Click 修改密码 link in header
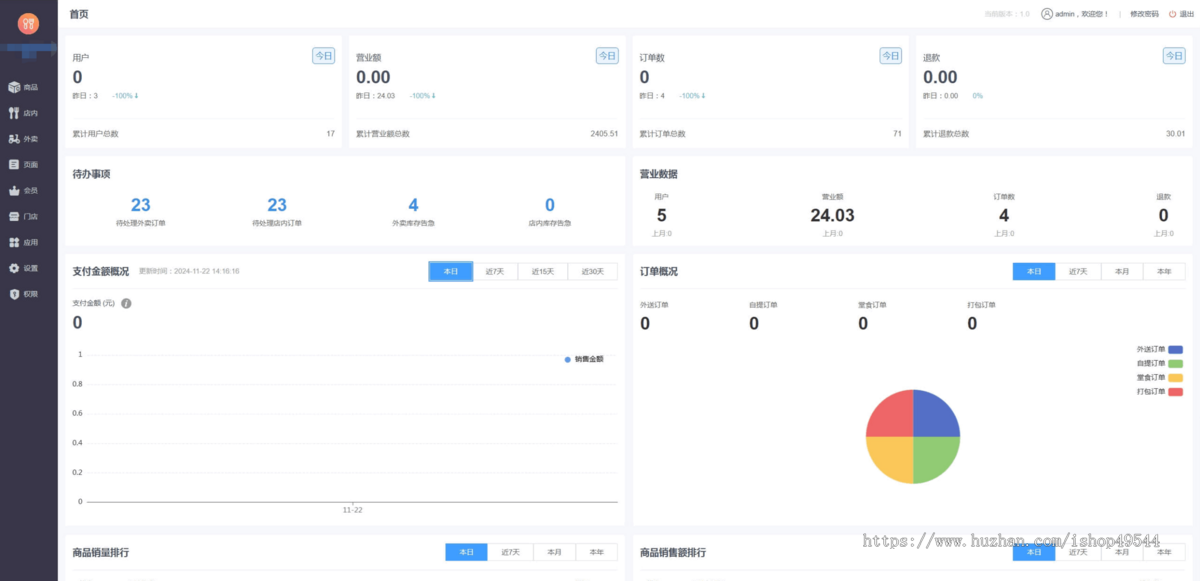 click(1144, 14)
